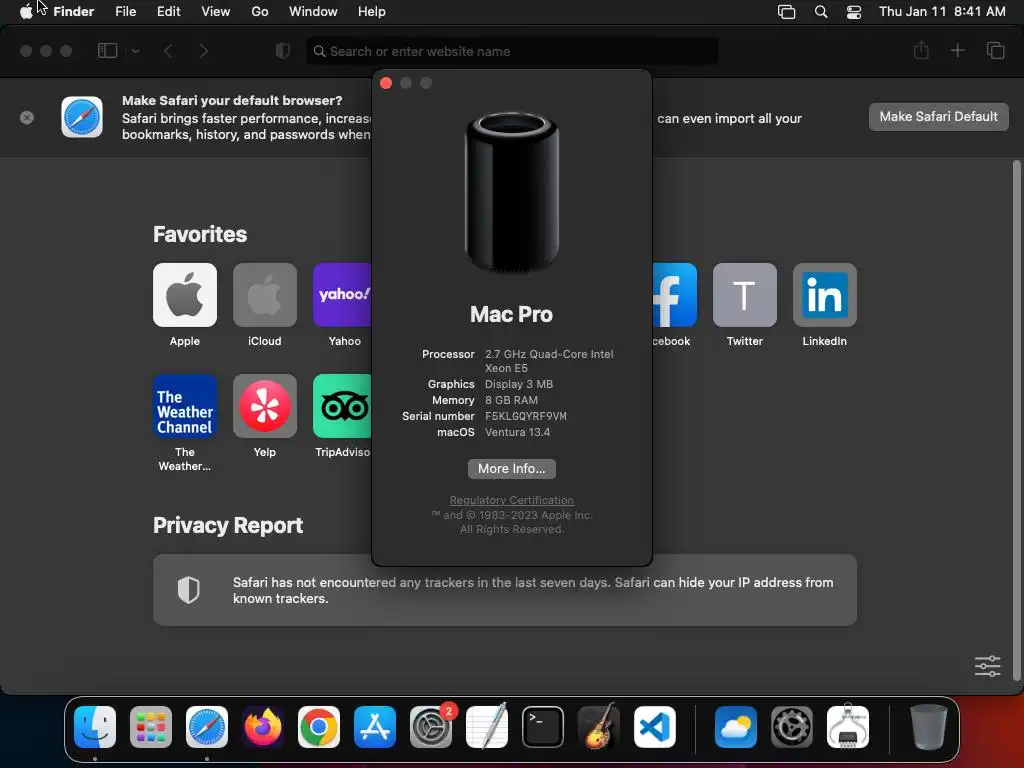Open TextEdit from the Dock
The width and height of the screenshot is (1024, 768).
click(487, 727)
